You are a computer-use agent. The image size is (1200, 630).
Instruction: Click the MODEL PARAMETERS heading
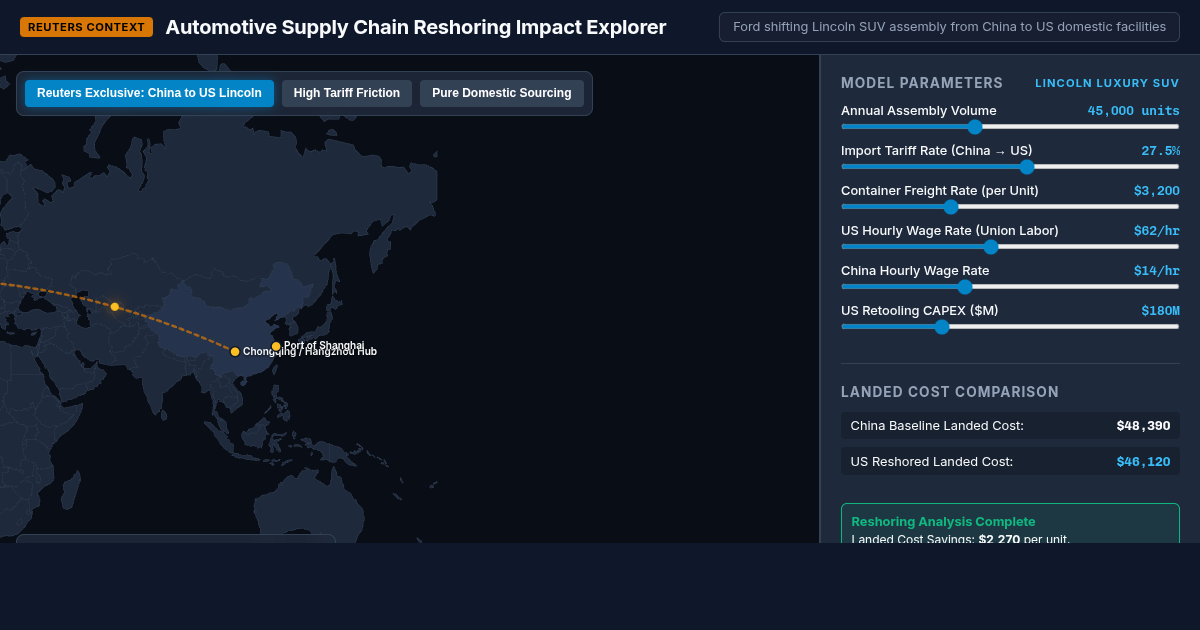(x=922, y=83)
